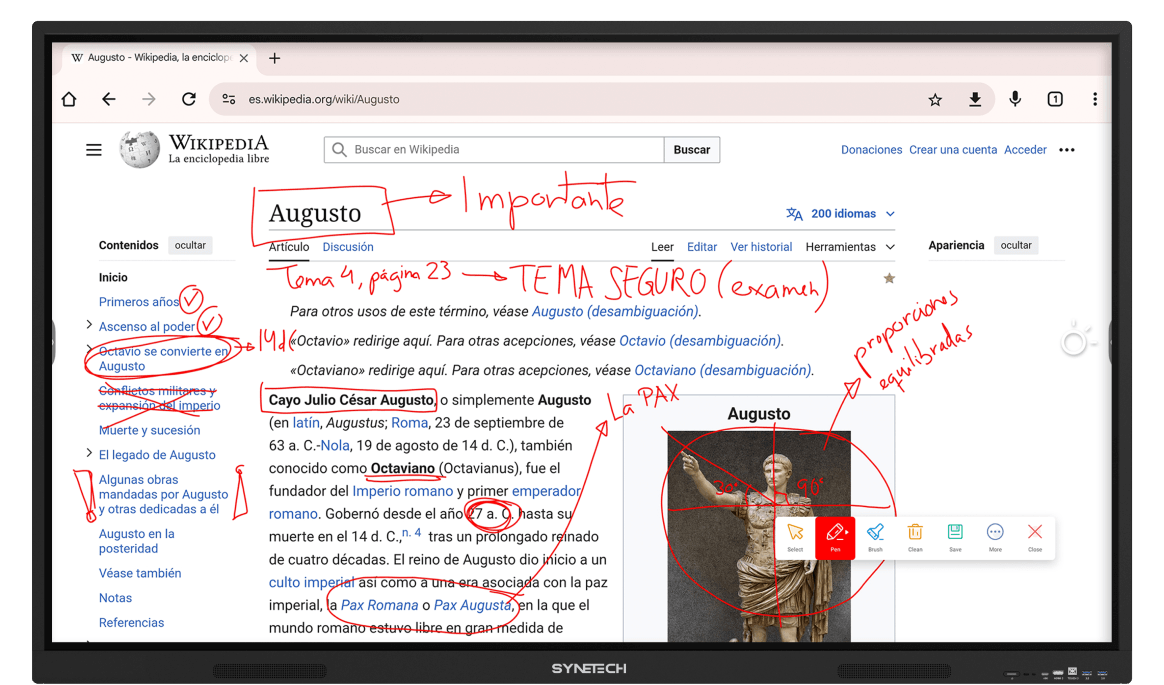The image size is (1164, 685).
Task: Select the Pen annotation tool
Action: pos(835,537)
